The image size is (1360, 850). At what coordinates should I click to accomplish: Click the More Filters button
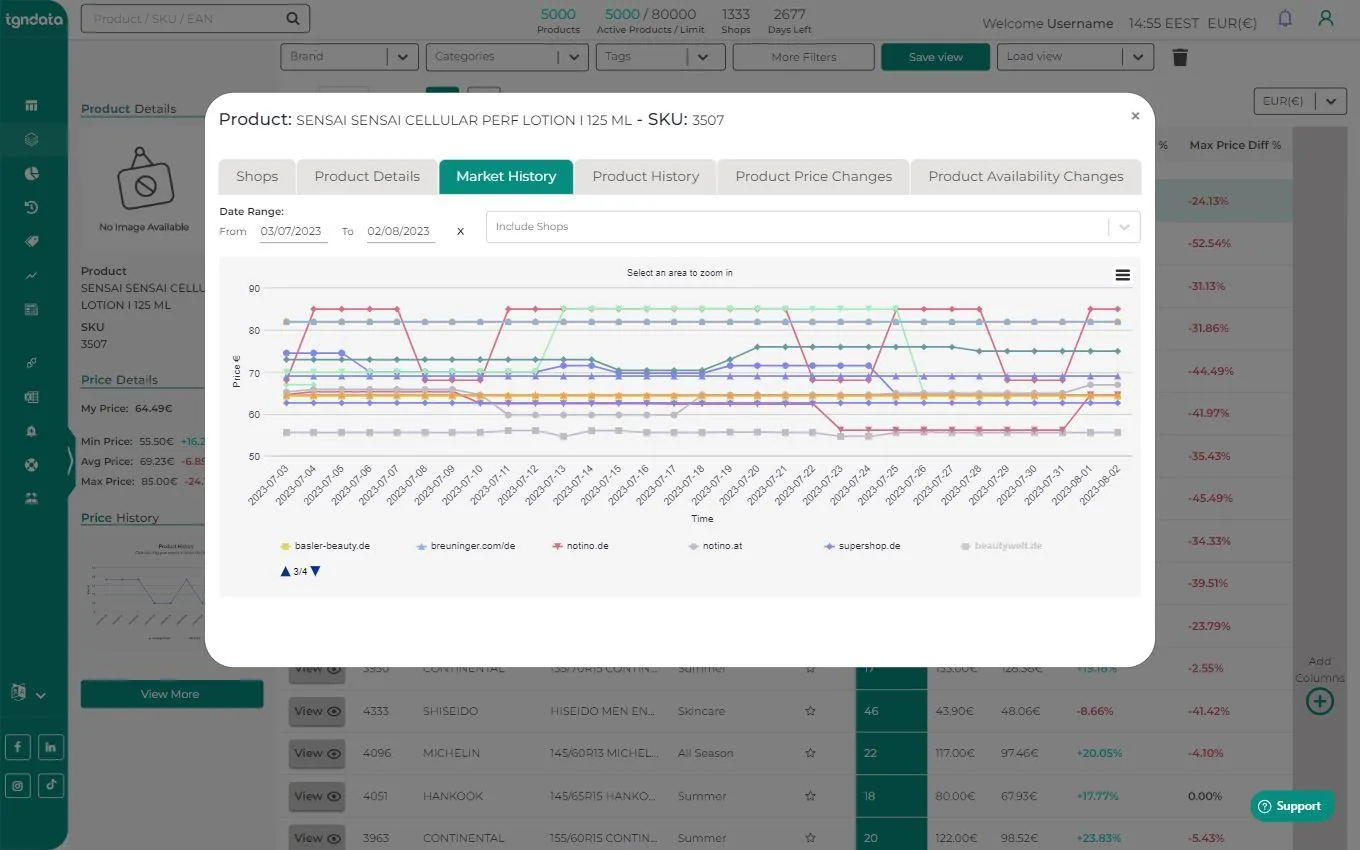point(804,57)
